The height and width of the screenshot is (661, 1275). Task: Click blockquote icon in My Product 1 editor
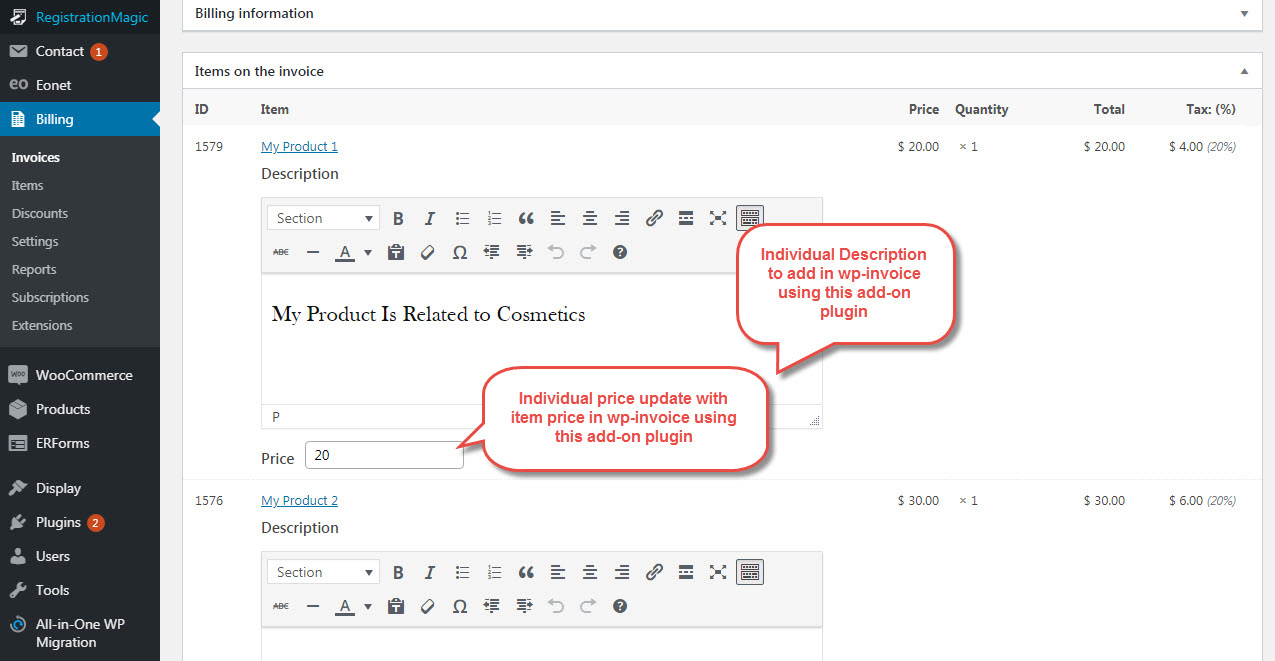pos(526,218)
